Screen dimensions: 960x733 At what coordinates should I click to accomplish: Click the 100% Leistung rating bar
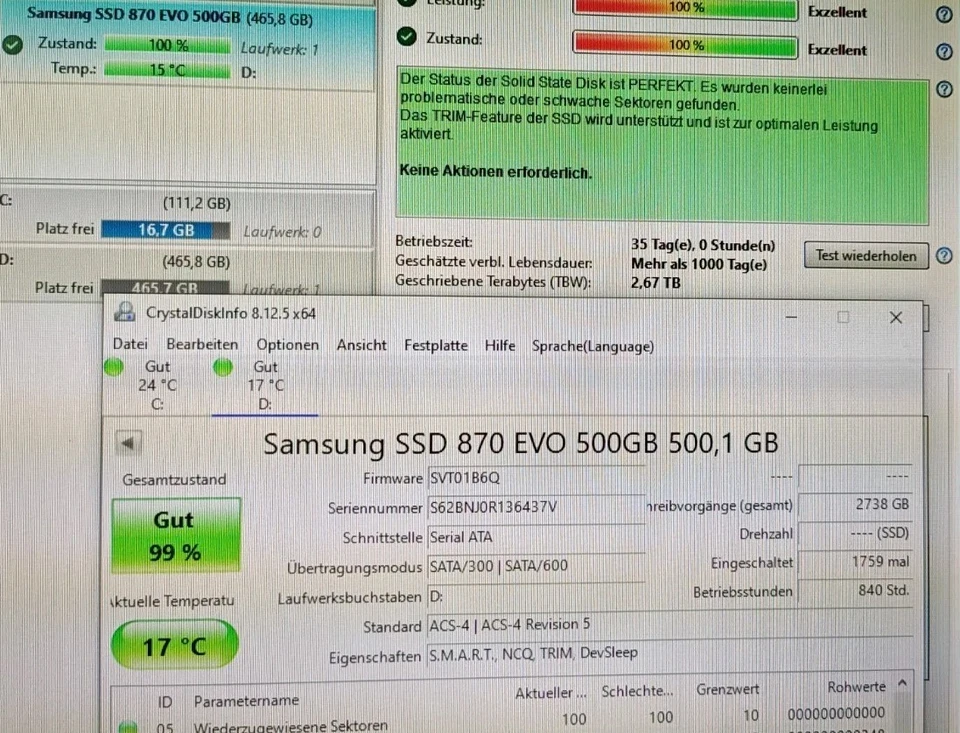tap(684, 10)
